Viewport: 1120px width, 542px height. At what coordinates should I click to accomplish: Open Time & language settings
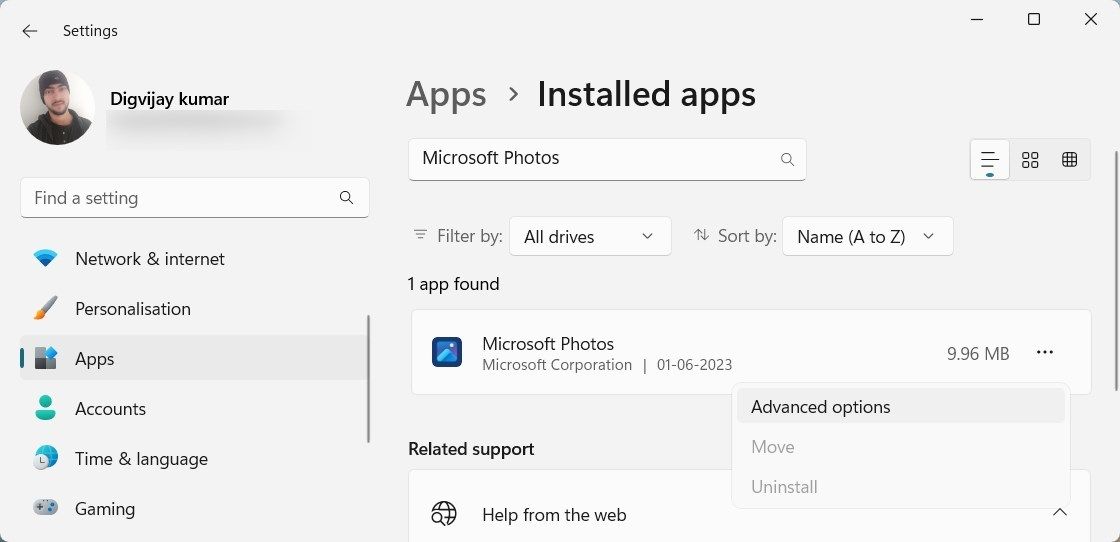point(141,459)
